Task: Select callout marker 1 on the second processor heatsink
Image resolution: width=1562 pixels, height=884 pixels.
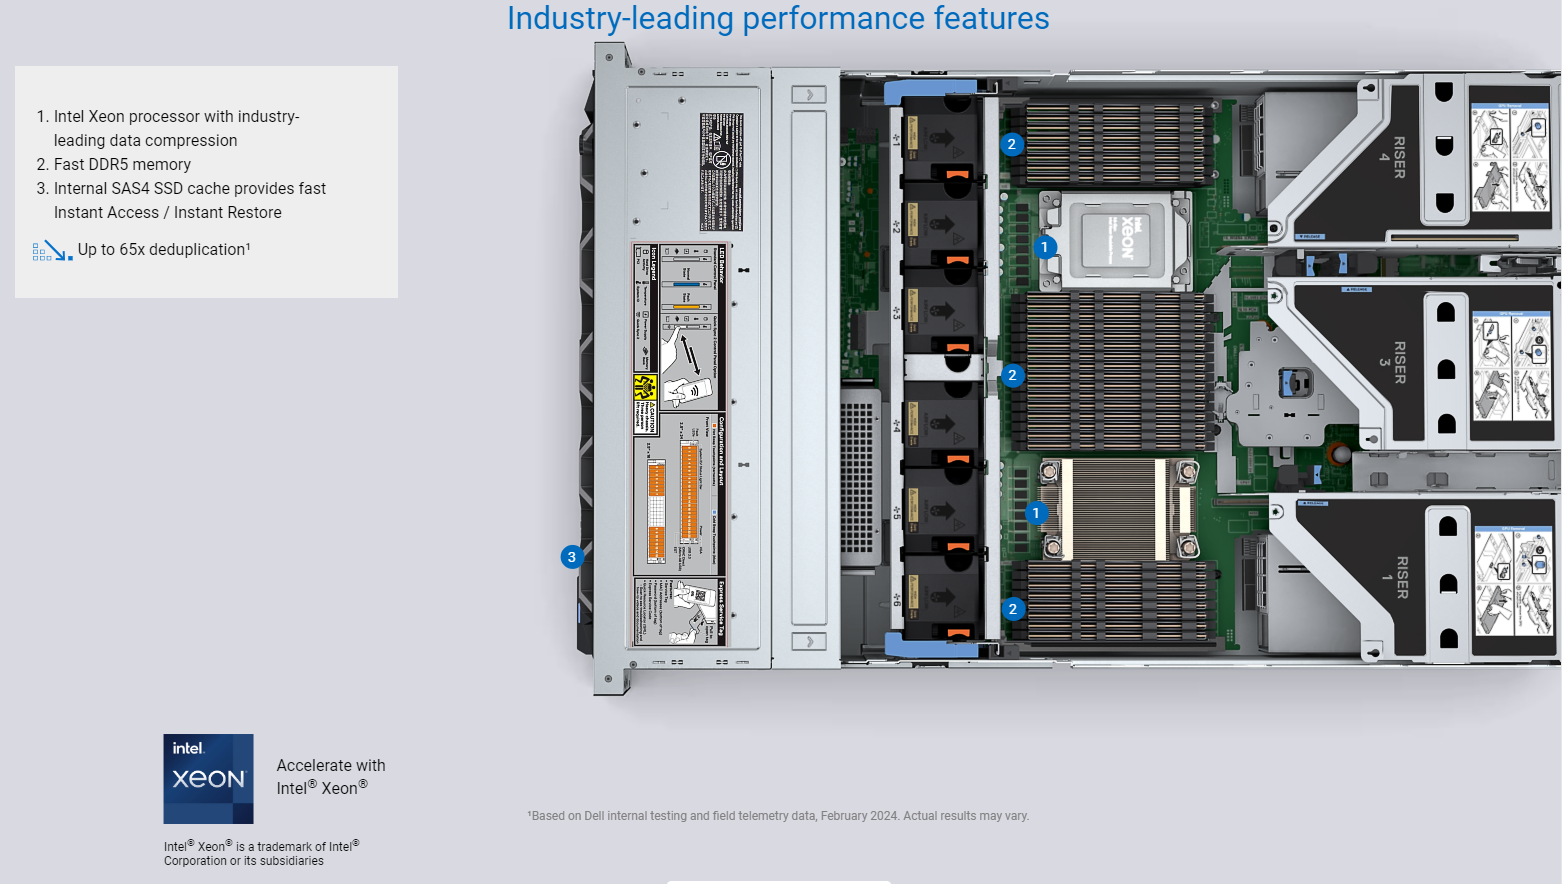Action: 1036,511
